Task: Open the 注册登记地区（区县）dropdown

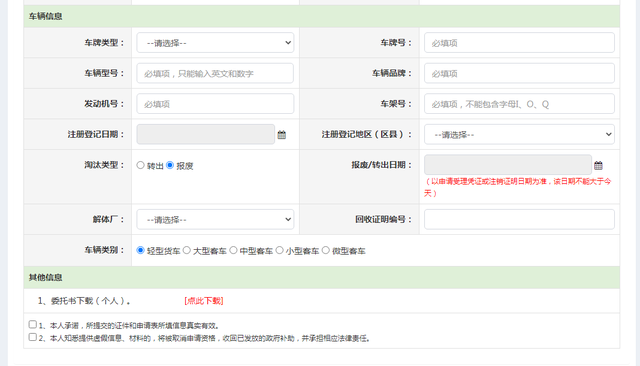Action: point(519,135)
